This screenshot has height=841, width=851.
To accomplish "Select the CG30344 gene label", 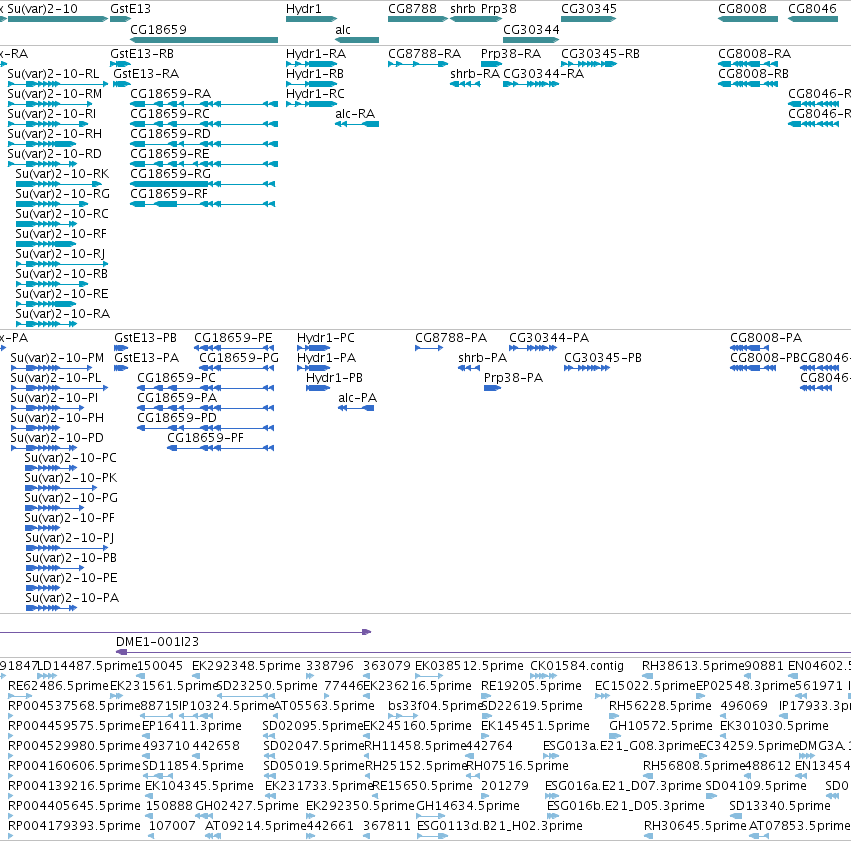I will click(x=531, y=30).
